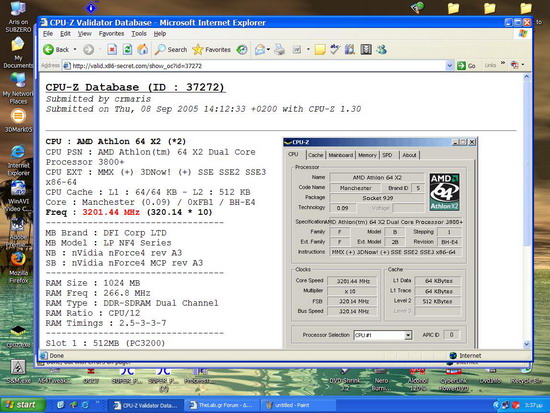Switch to CPU-Z Mainboard tab
This screenshot has width=550, height=413.
[x=341, y=155]
